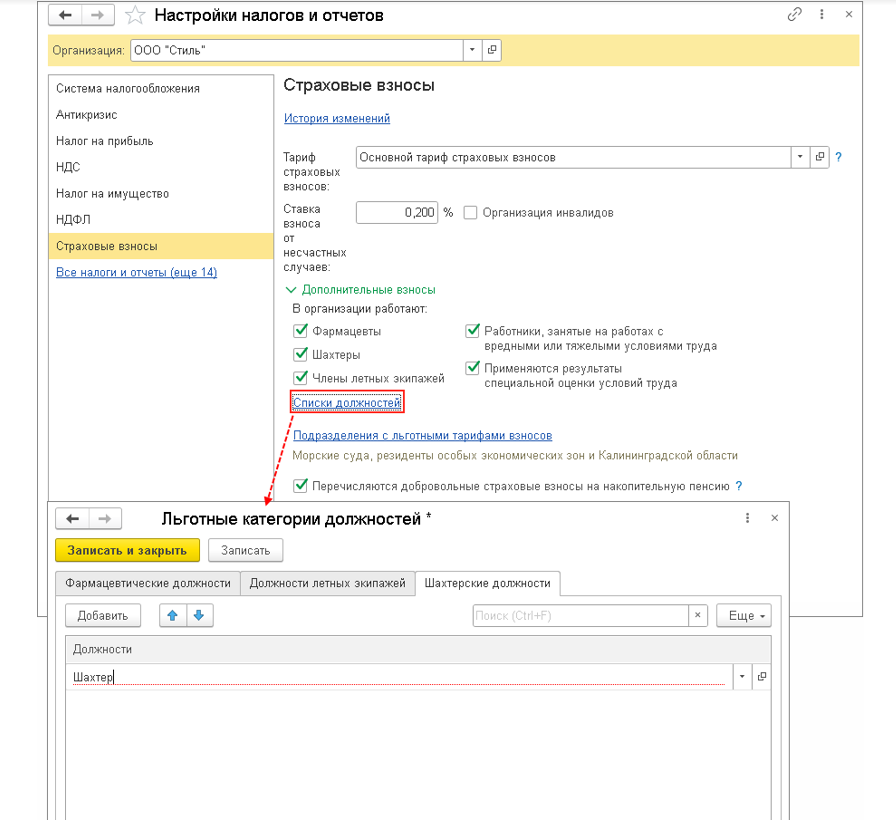The height and width of the screenshot is (820, 896).
Task: Click the help question mark beside tariff field
Action: tap(839, 157)
